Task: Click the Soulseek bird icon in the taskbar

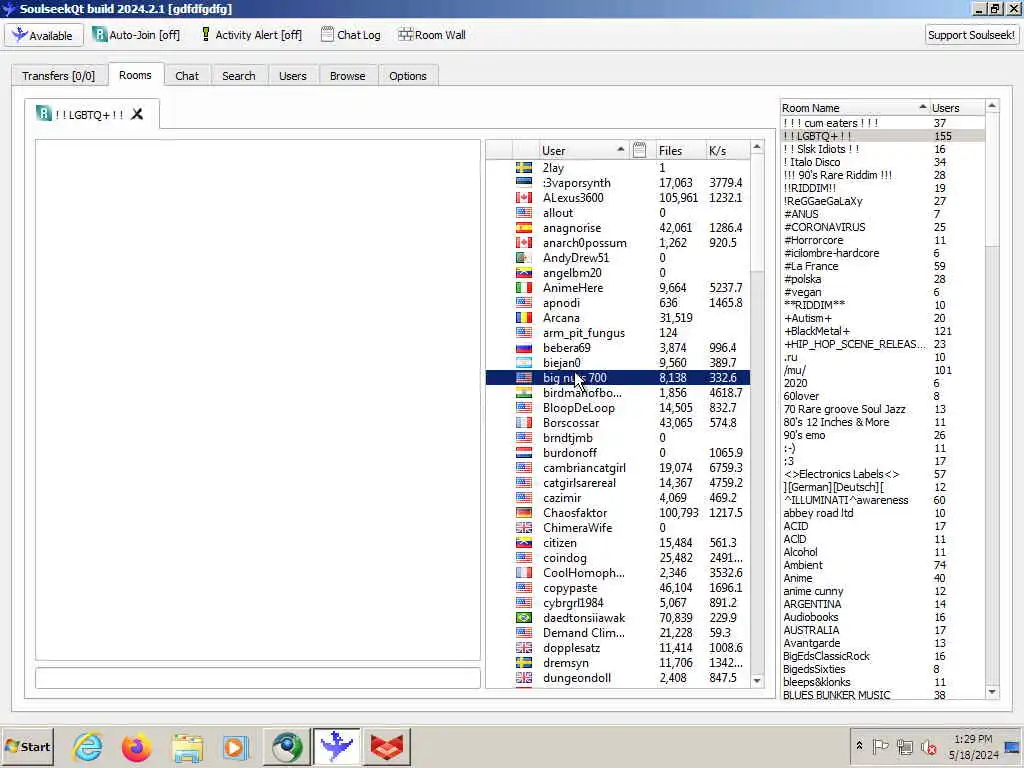Action: click(x=337, y=747)
